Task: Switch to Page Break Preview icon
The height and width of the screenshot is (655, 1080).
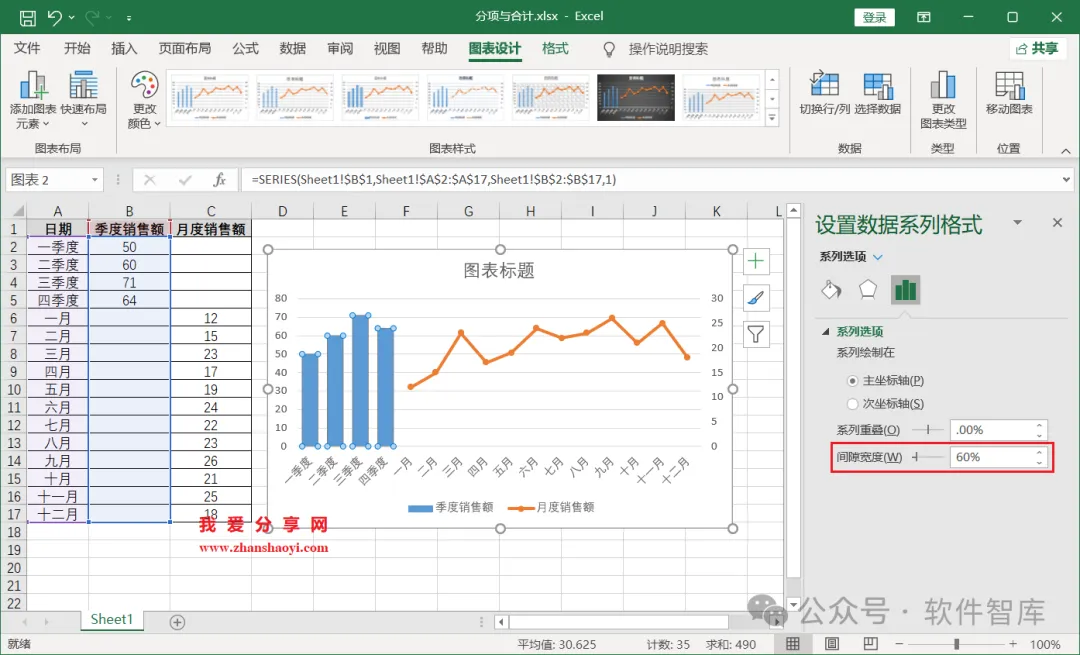Action: point(871,644)
